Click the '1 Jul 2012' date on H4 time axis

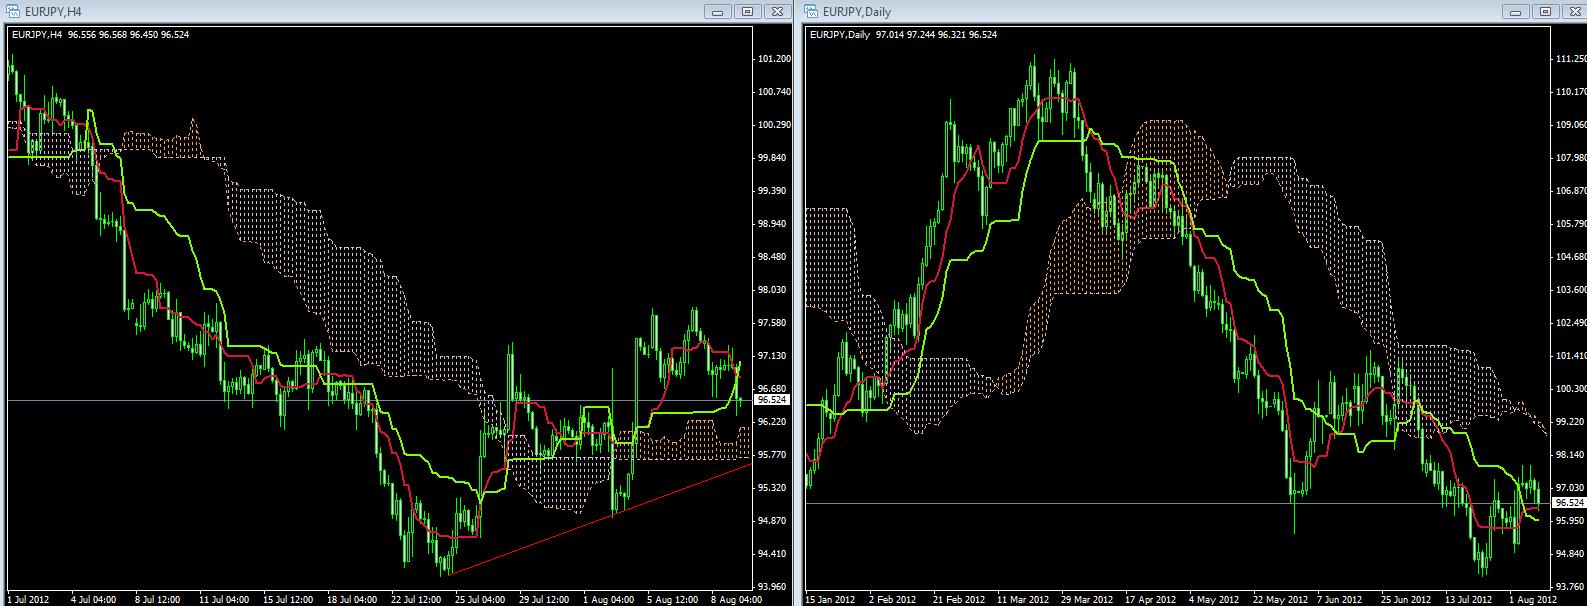[x=29, y=599]
